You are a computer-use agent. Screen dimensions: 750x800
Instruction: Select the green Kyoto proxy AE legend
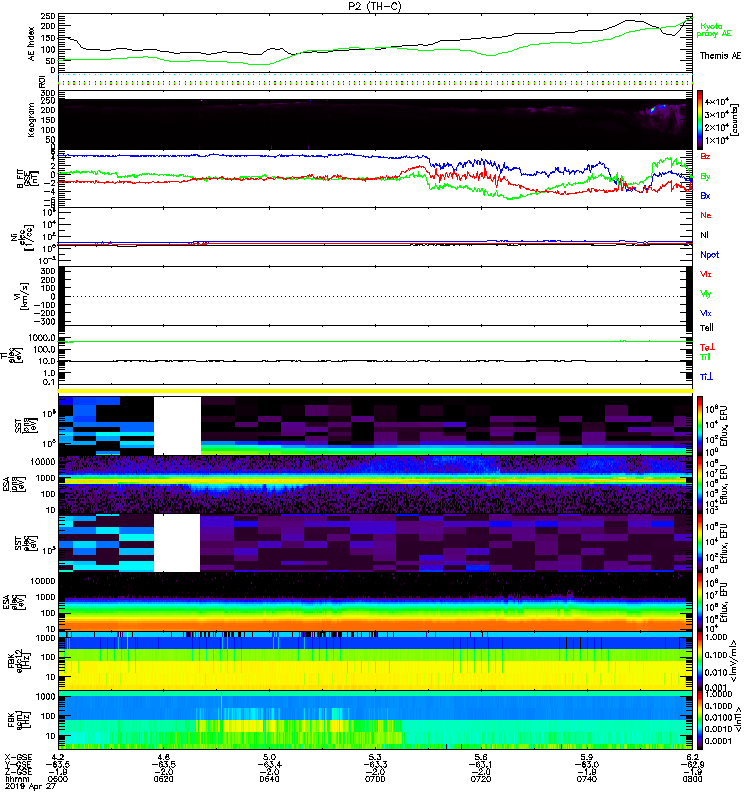coord(713,30)
